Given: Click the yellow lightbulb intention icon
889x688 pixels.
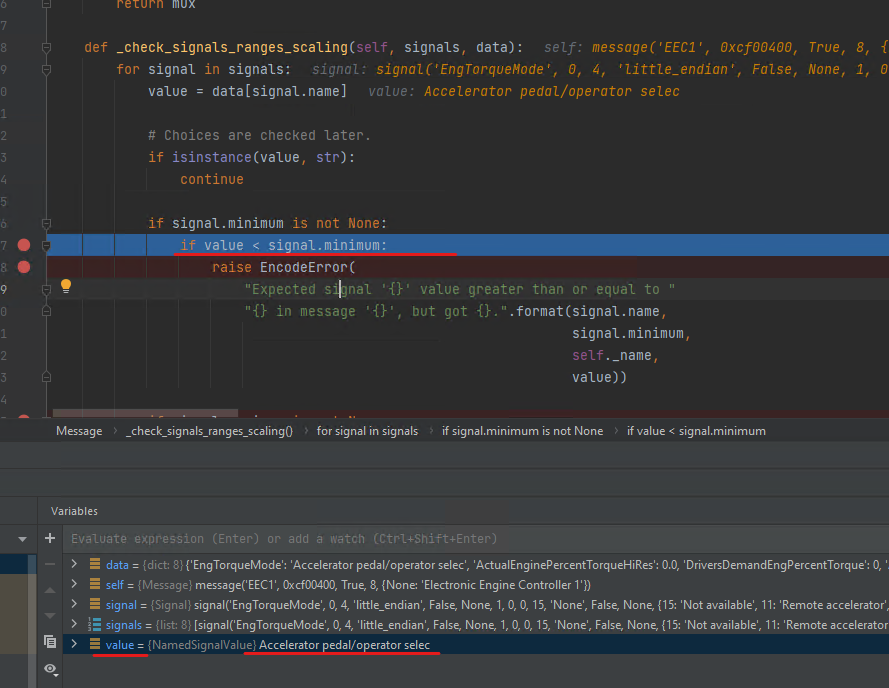Looking at the screenshot, I should [x=65, y=287].
